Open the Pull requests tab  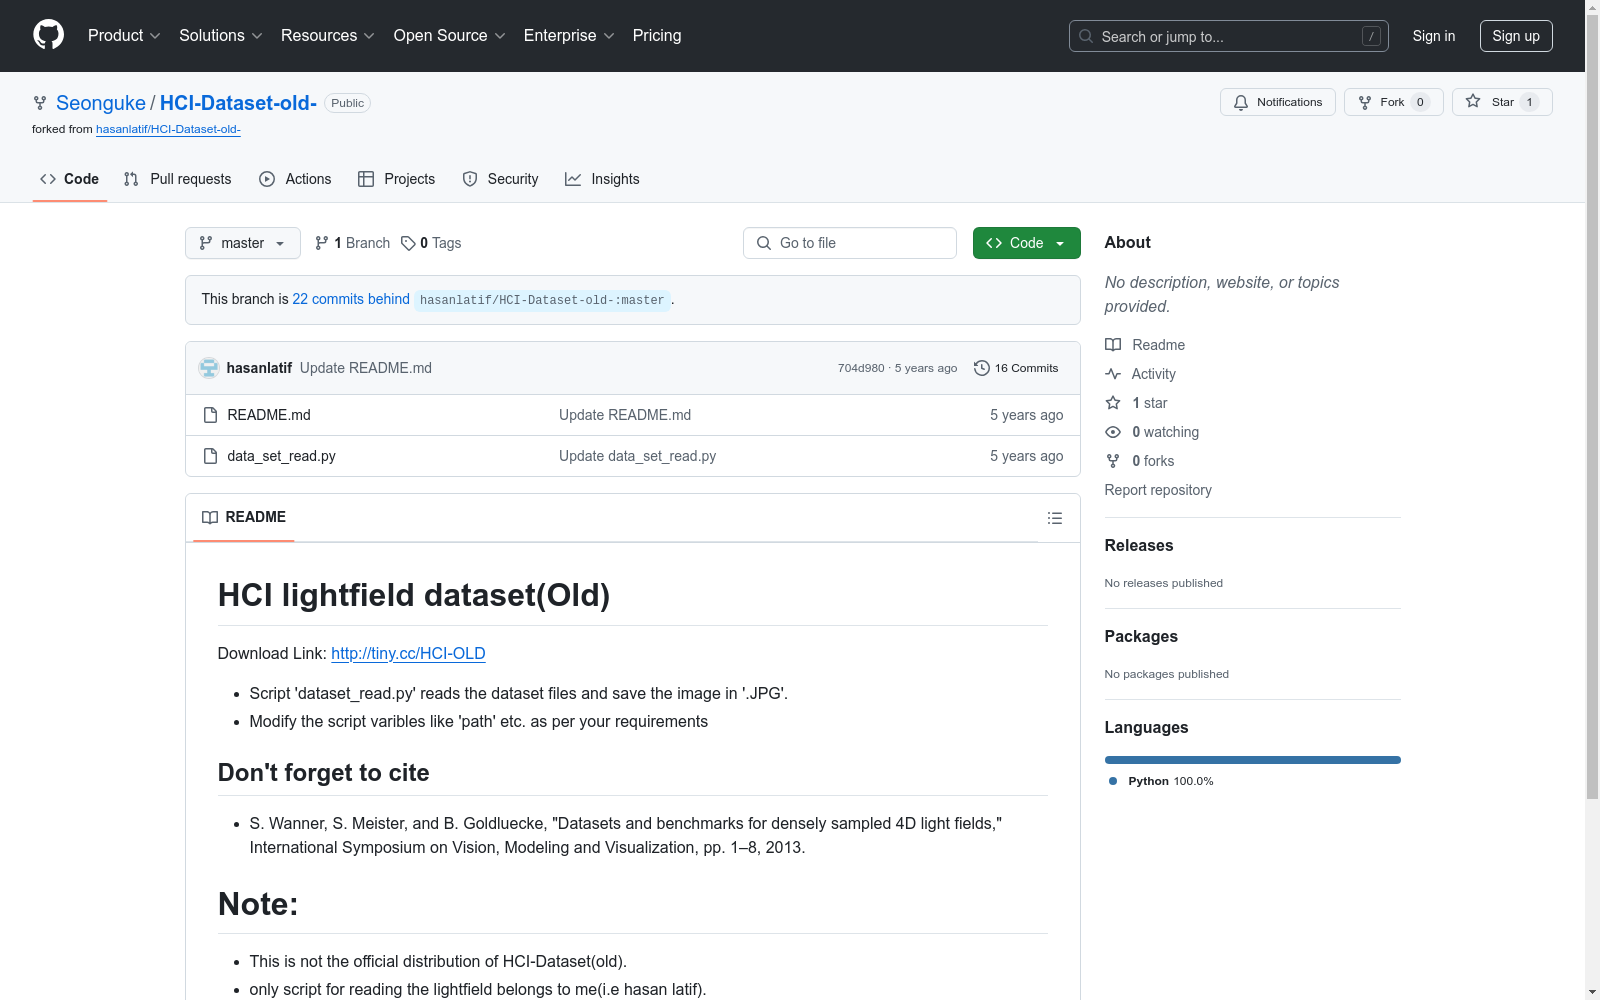[x=177, y=179]
